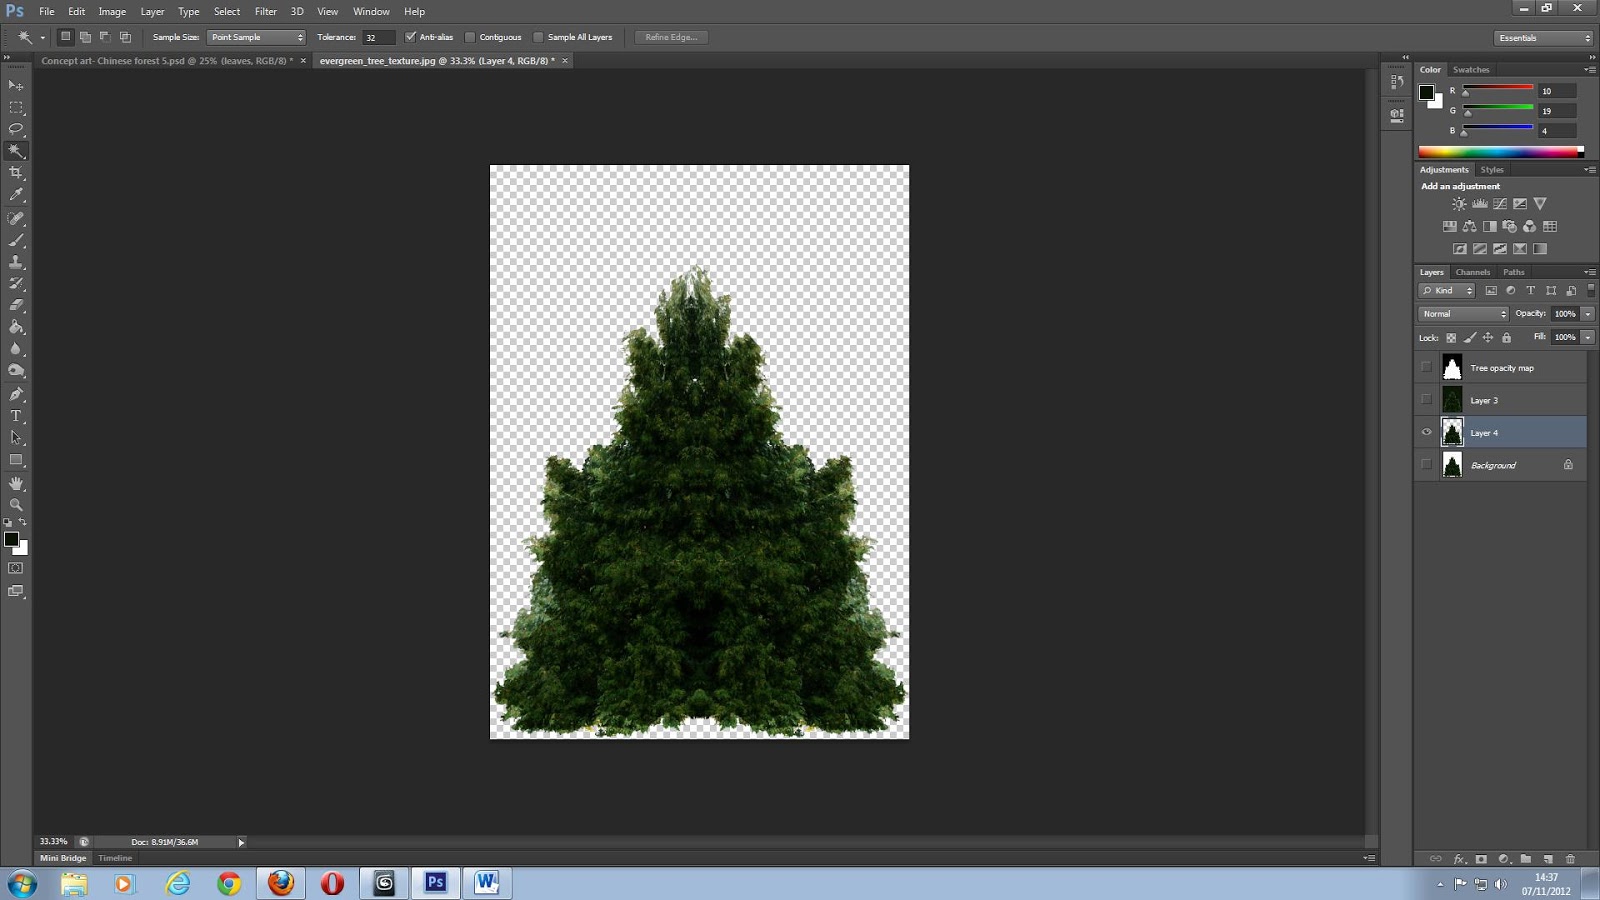Open the Filter menu
Screen dimensions: 1600x900
coord(265,11)
